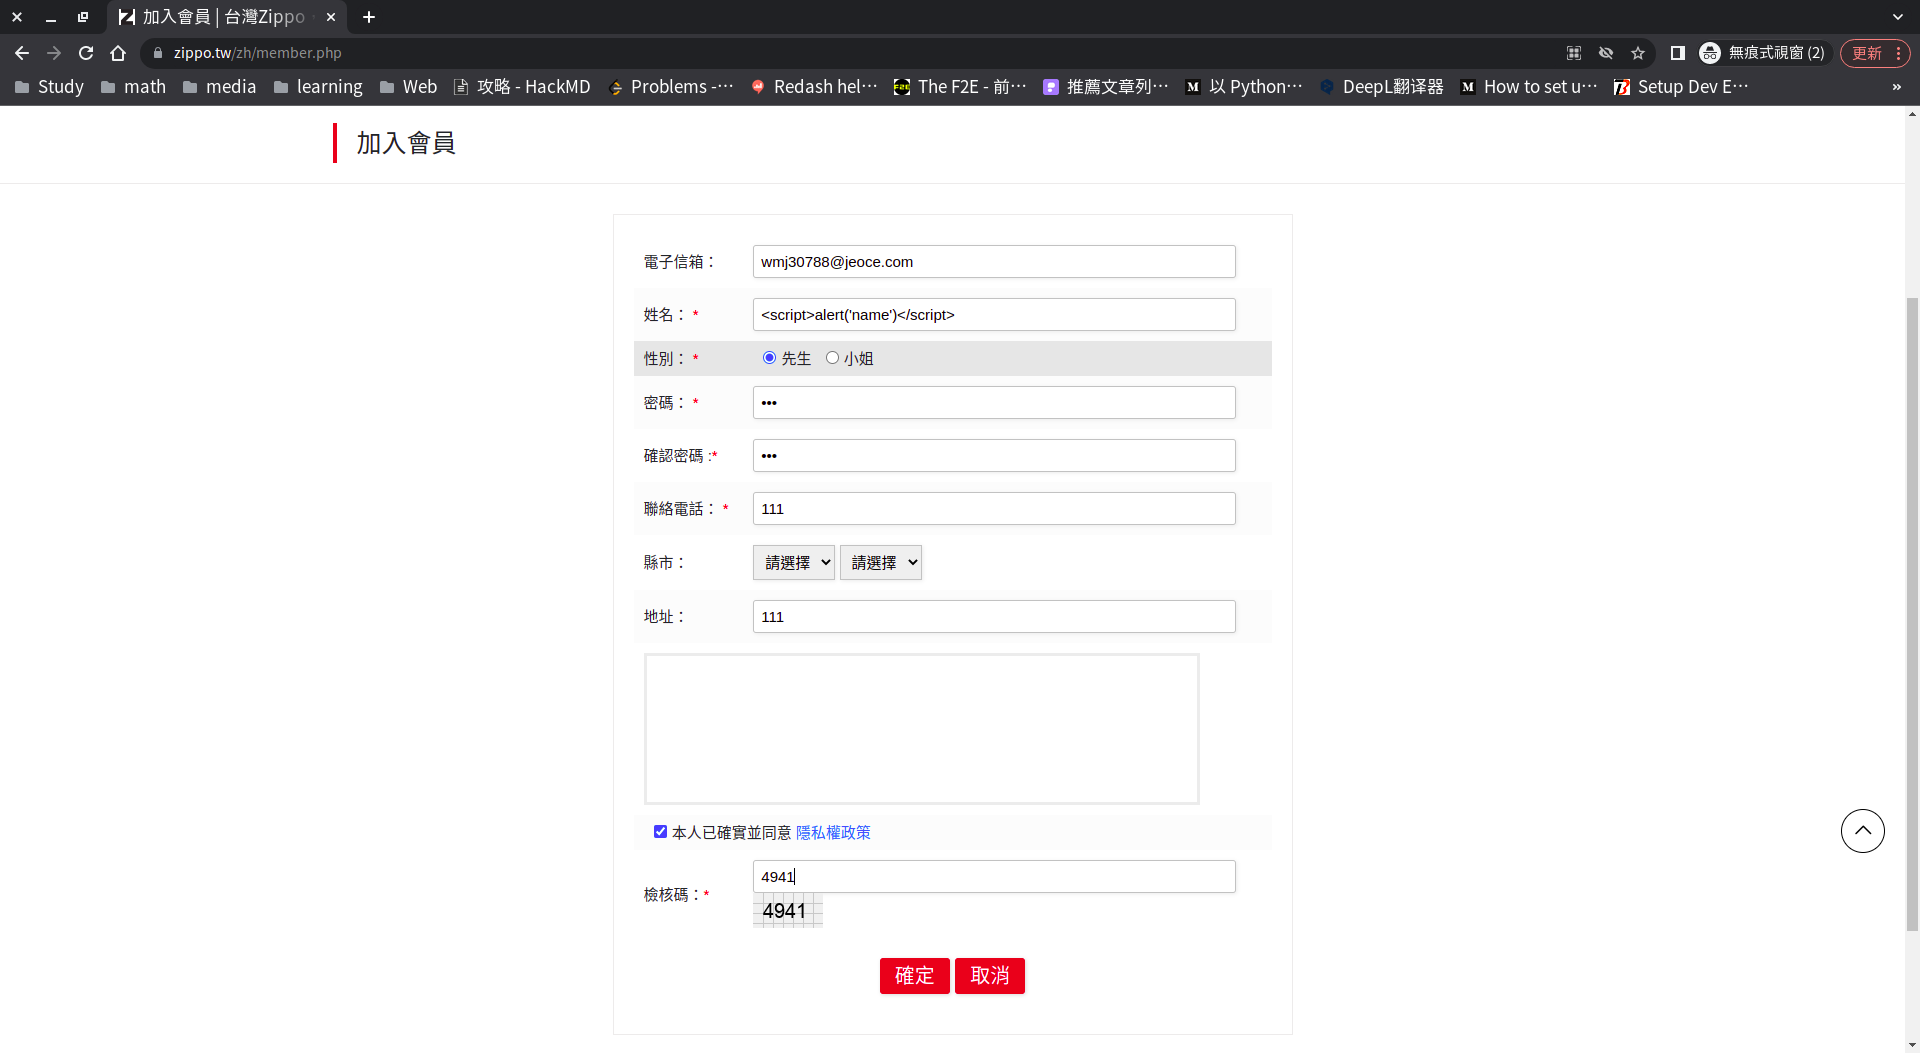Open the math bookmarks folder

[x=133, y=87]
